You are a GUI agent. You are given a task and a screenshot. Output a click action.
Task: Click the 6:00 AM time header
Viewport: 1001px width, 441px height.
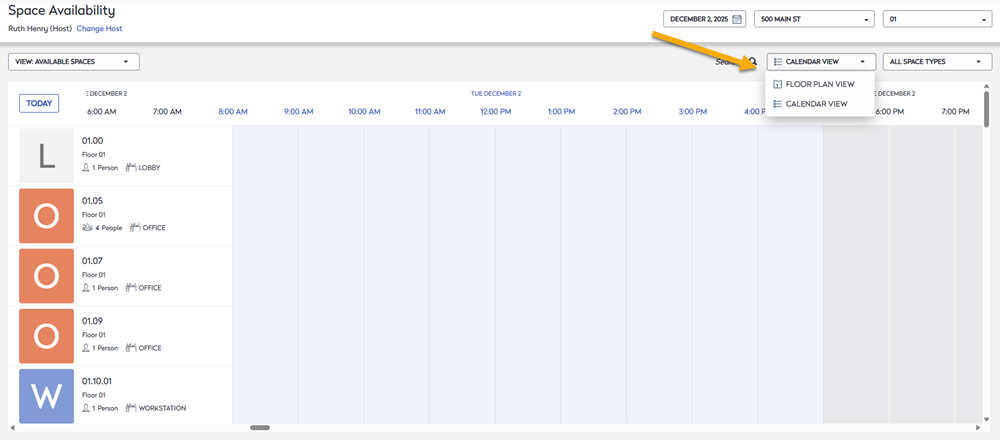[x=102, y=112]
